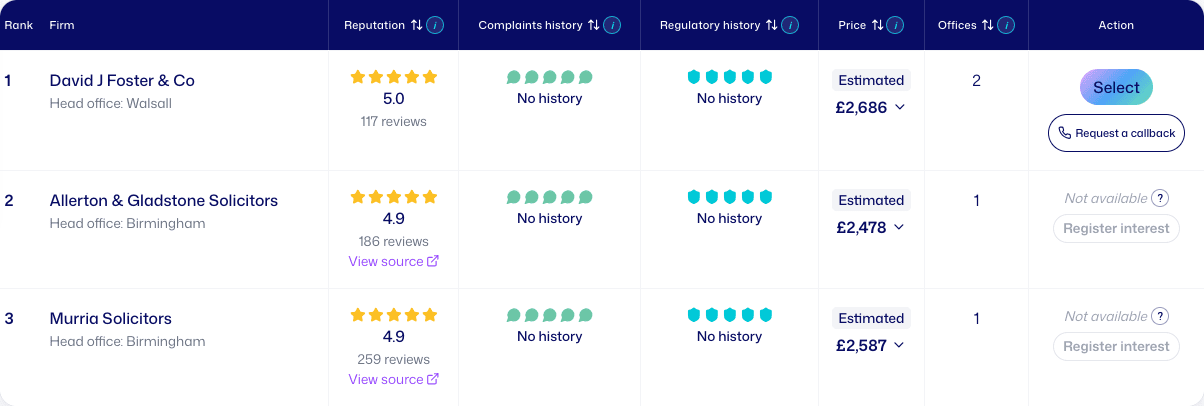Click 117 reviews text

393,121
